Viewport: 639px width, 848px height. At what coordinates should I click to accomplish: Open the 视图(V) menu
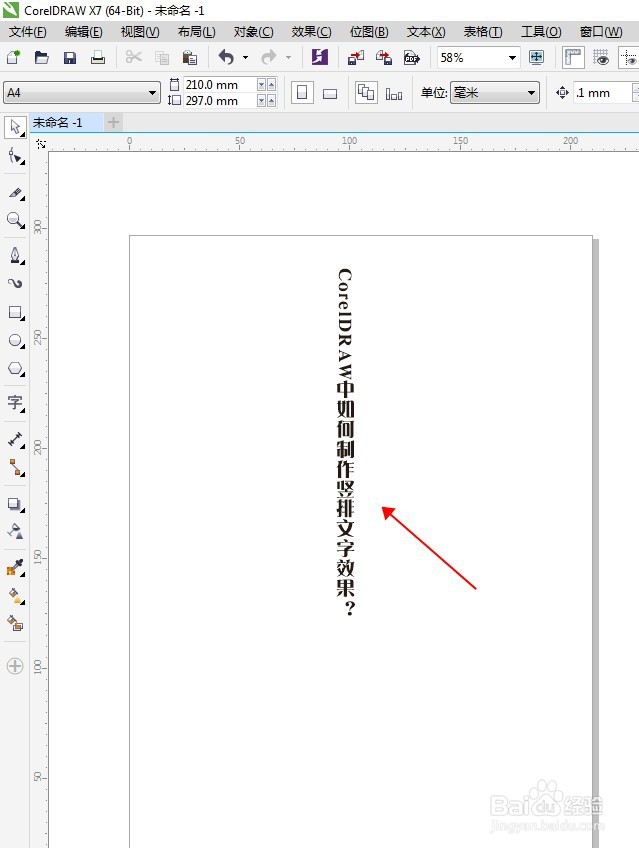point(139,32)
